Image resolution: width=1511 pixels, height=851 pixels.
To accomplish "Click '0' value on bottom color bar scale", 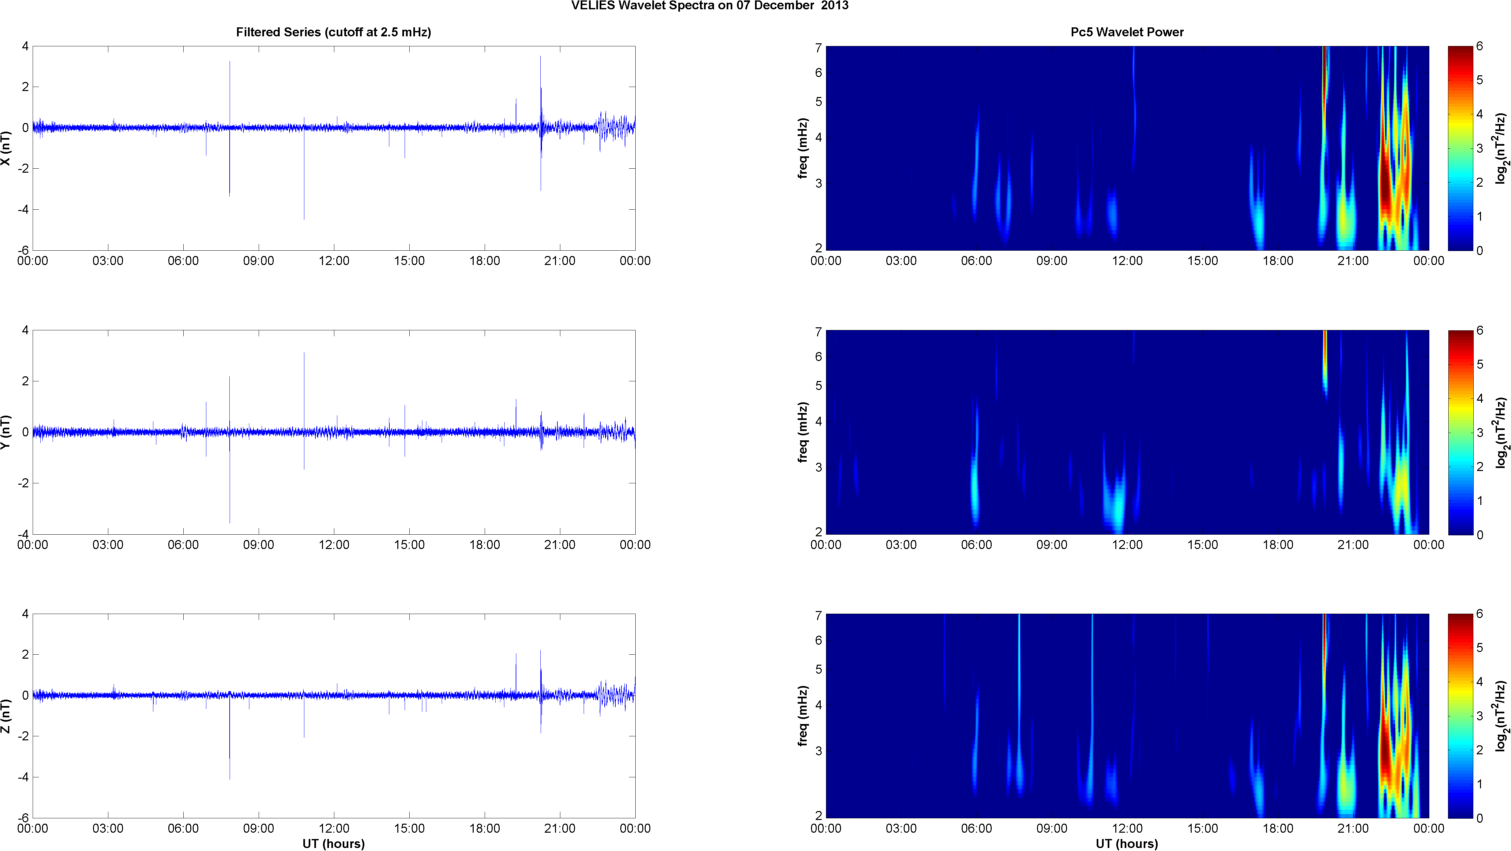I will pyautogui.click(x=1480, y=818).
